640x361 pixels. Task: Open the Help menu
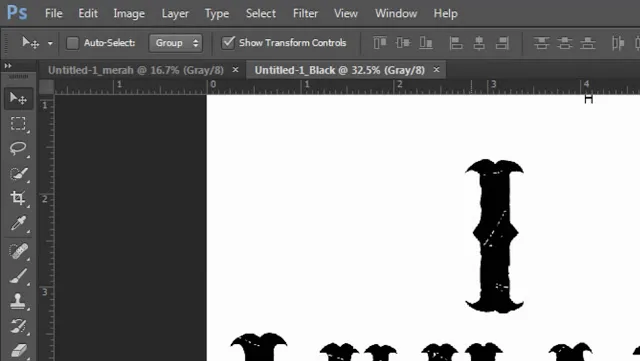[x=445, y=13]
